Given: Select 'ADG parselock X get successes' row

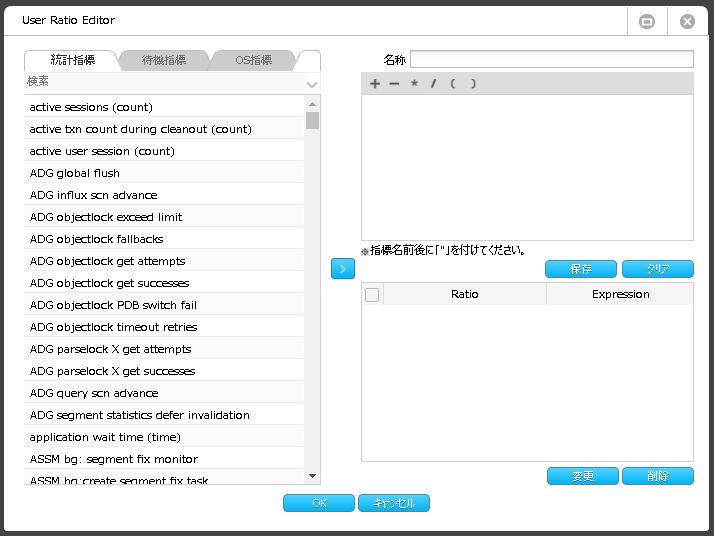Looking at the screenshot, I should coord(163,371).
